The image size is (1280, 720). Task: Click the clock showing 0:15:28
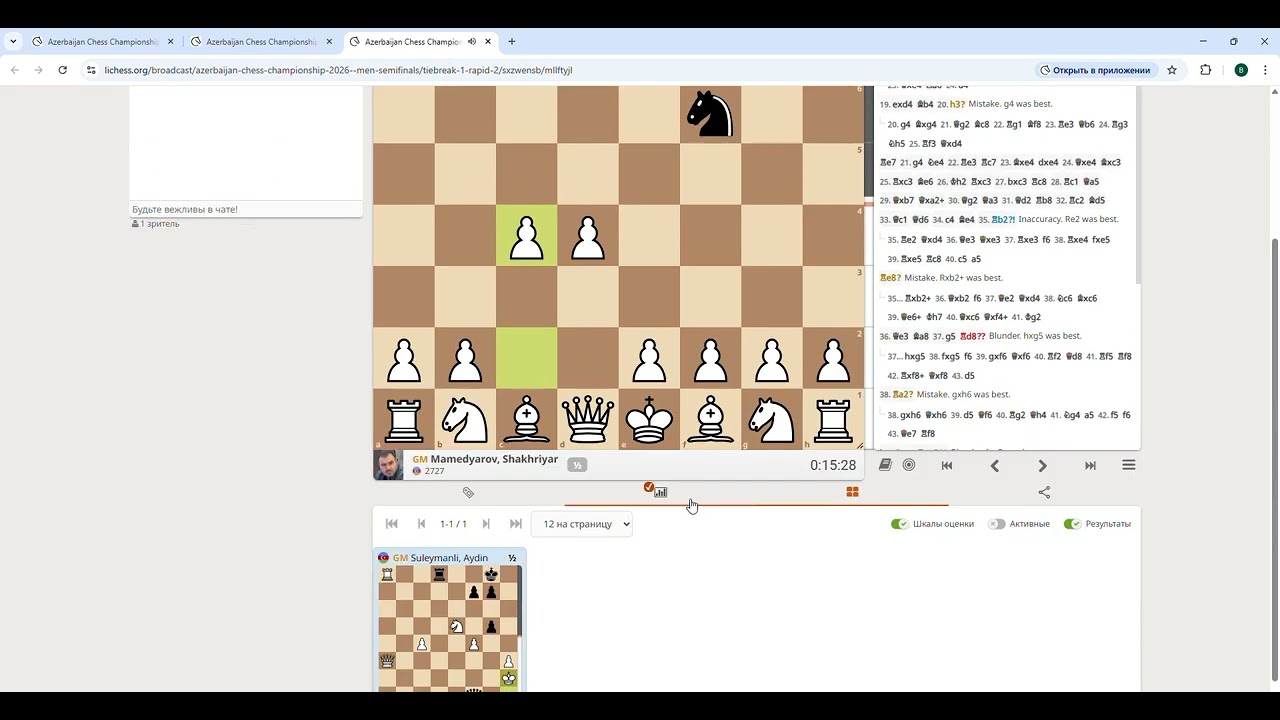[x=833, y=465]
